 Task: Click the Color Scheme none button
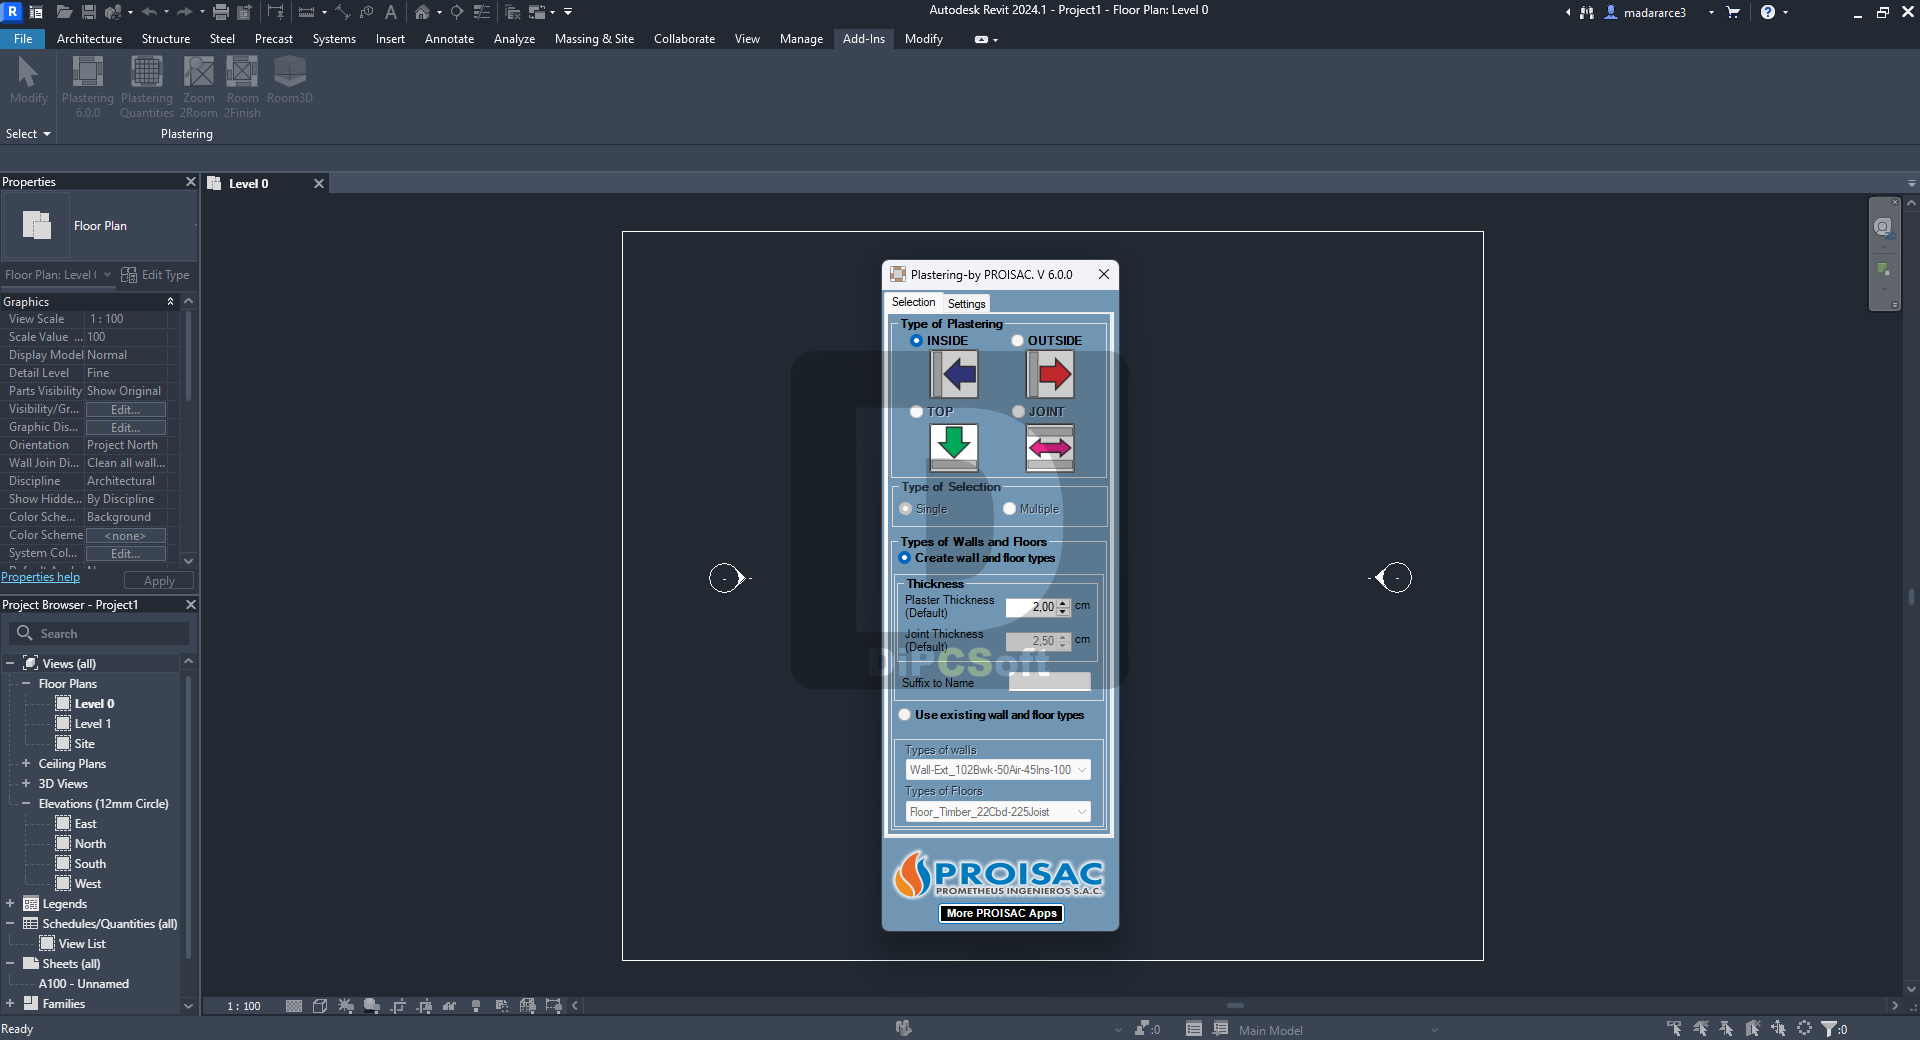click(x=125, y=536)
